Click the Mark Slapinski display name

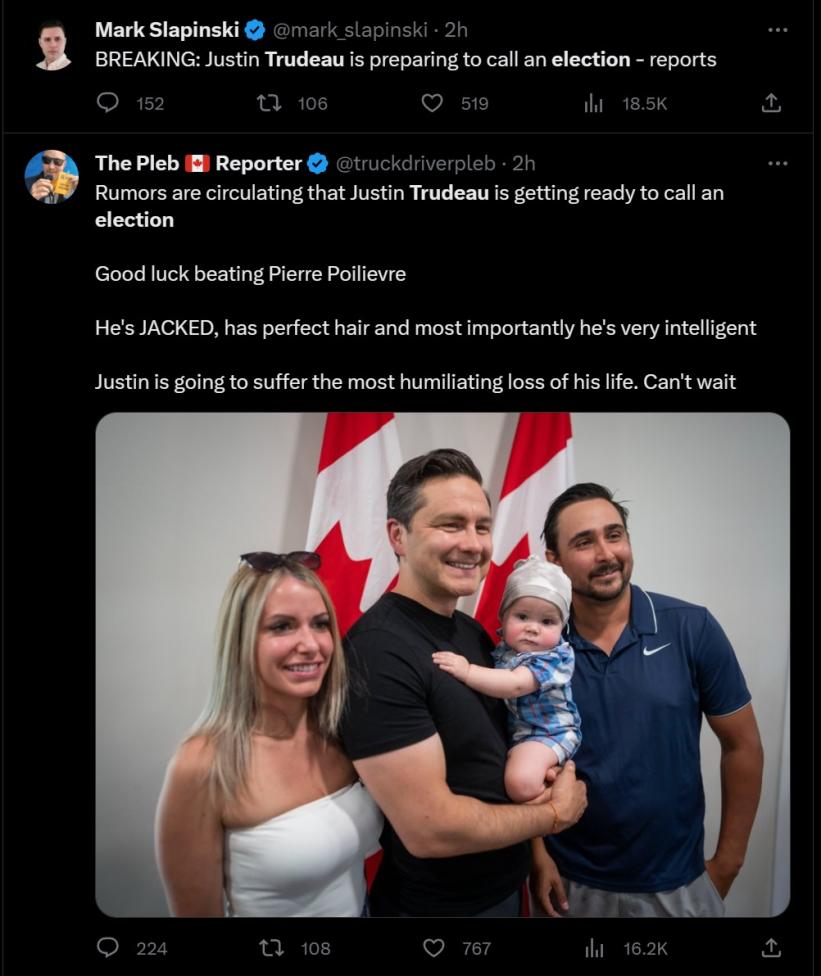point(167,30)
